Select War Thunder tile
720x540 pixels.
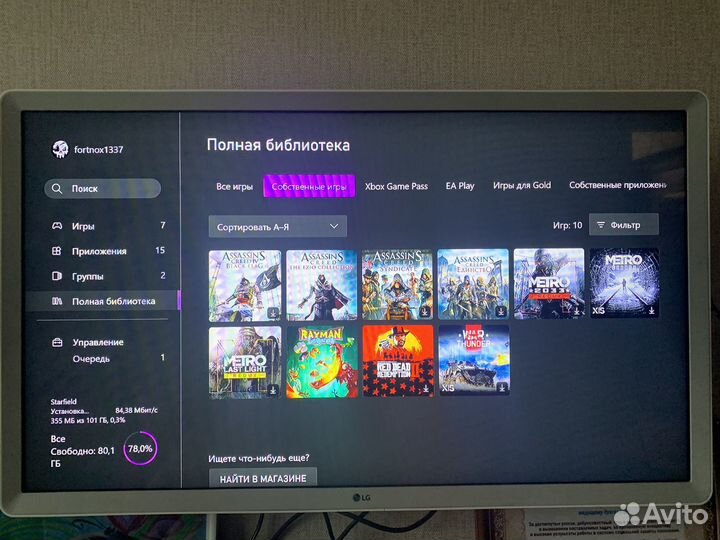tap(474, 360)
